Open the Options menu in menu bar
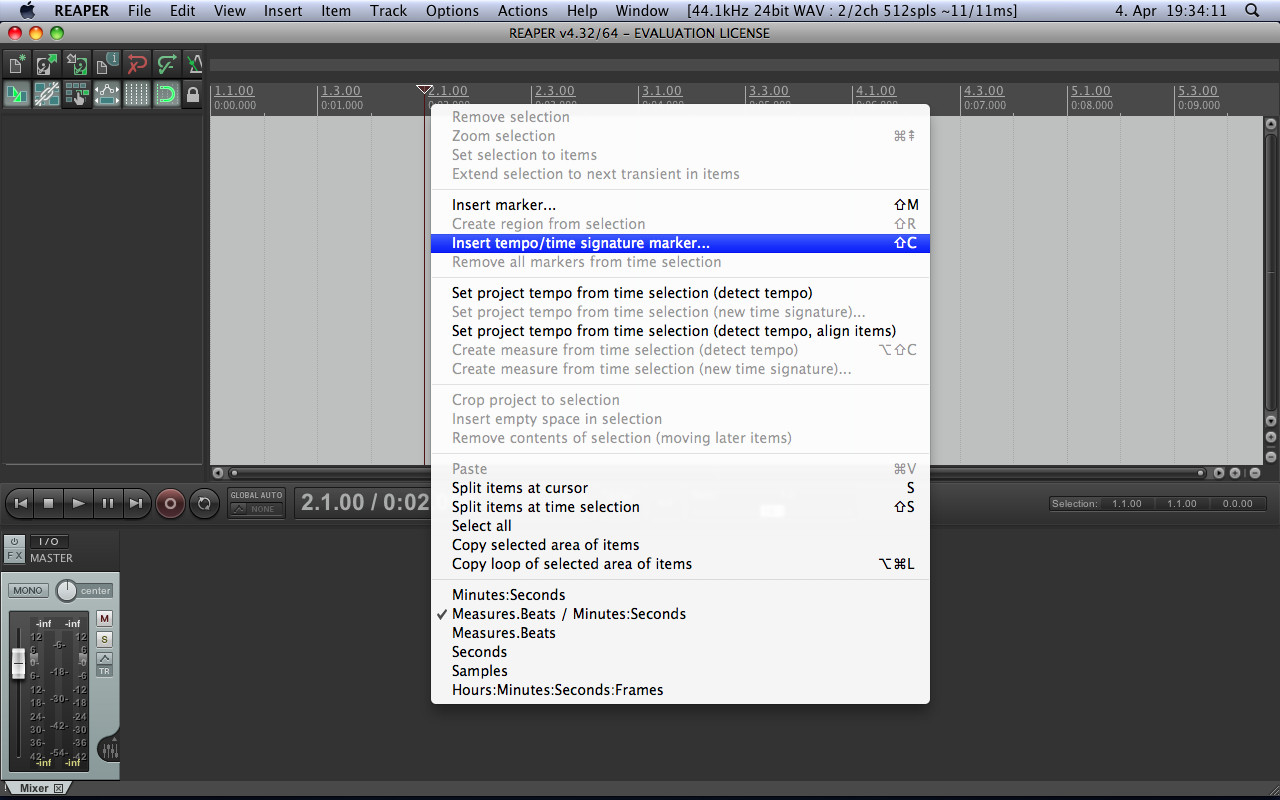Viewport: 1280px width, 800px height. 452,11
